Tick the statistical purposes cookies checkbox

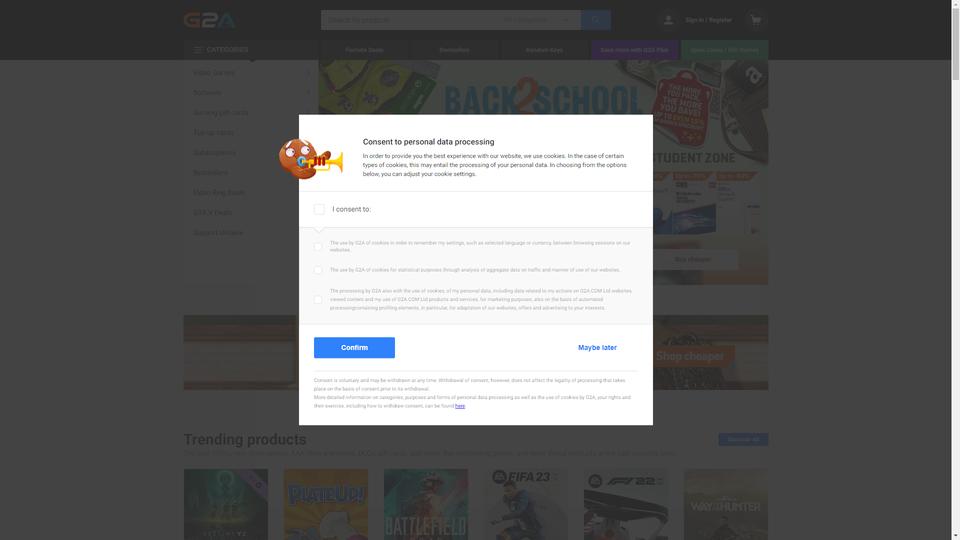tap(318, 270)
